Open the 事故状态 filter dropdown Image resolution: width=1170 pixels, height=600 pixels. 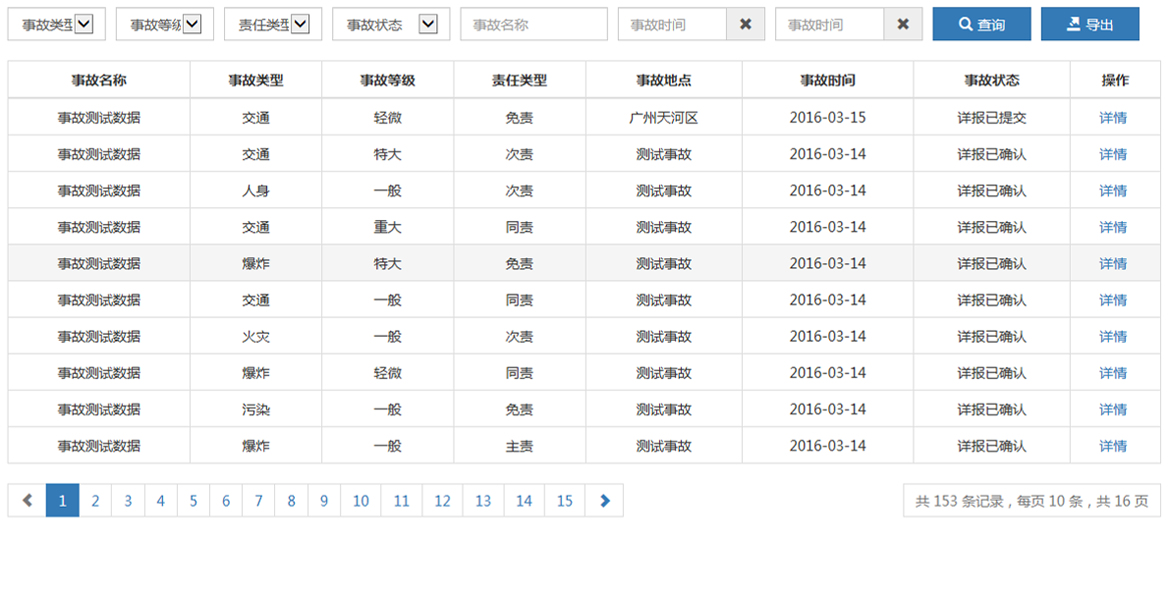[391, 24]
